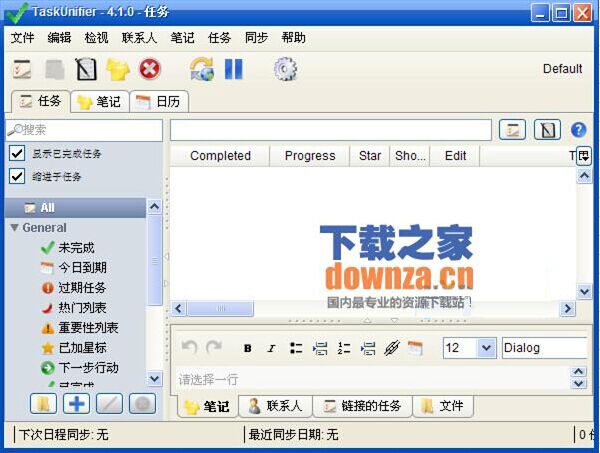Screen dimensions: 600x453
Task: Click the undo arrow in note editor
Action: click(x=189, y=347)
